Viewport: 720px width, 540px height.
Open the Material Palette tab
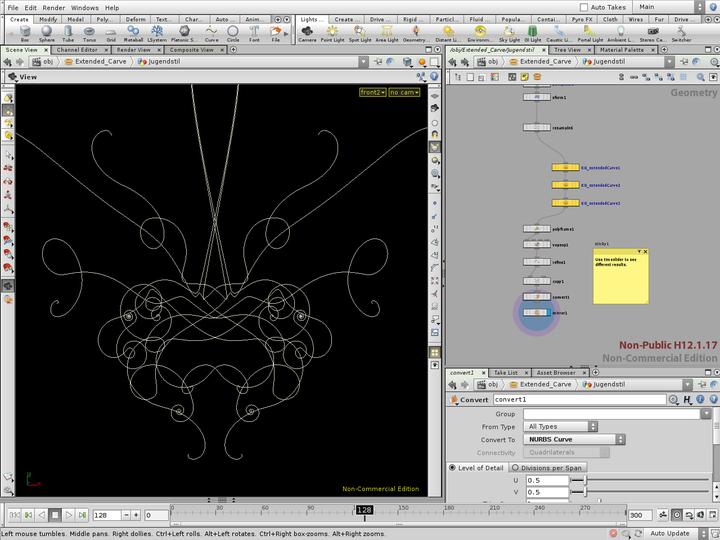[622, 50]
